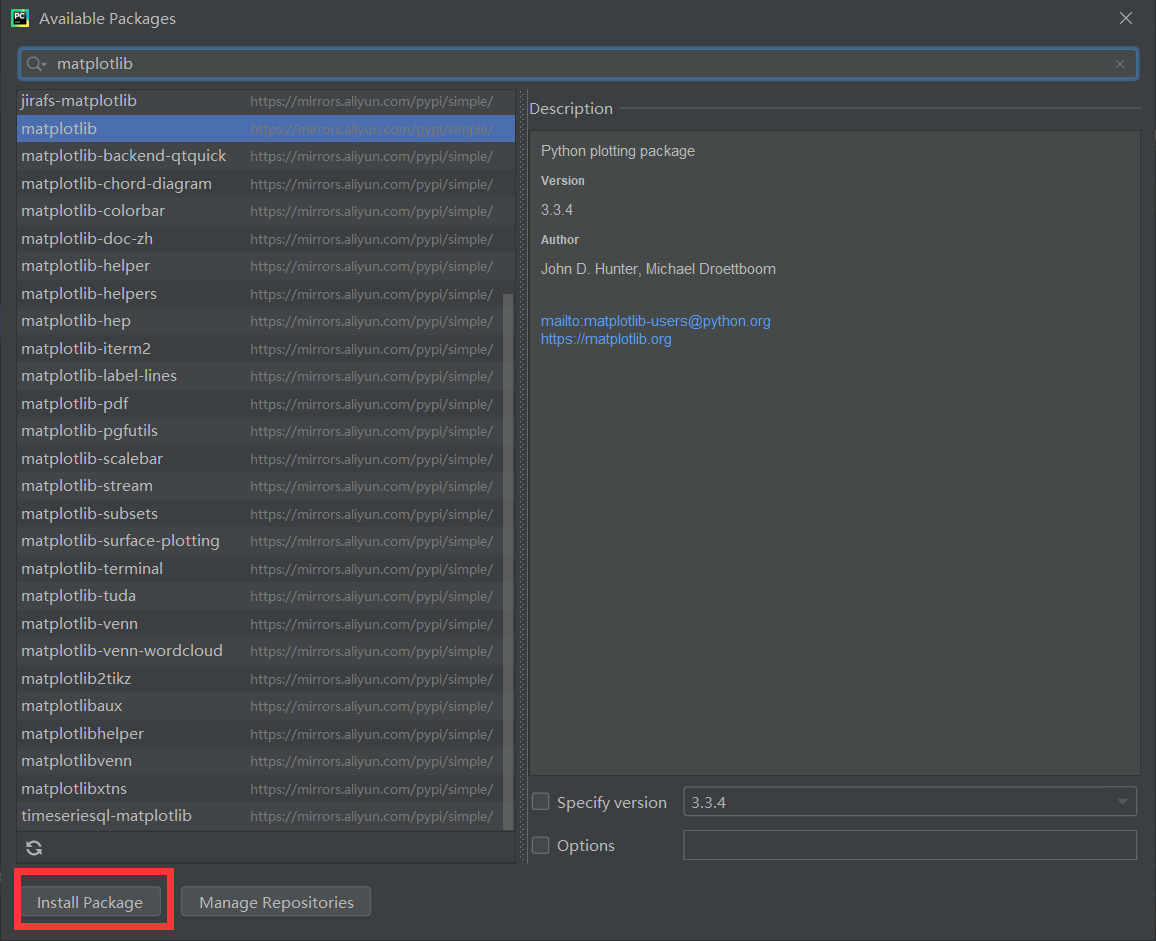This screenshot has width=1156, height=941.
Task: Select matplotlib-hep package
Action: coord(260,321)
